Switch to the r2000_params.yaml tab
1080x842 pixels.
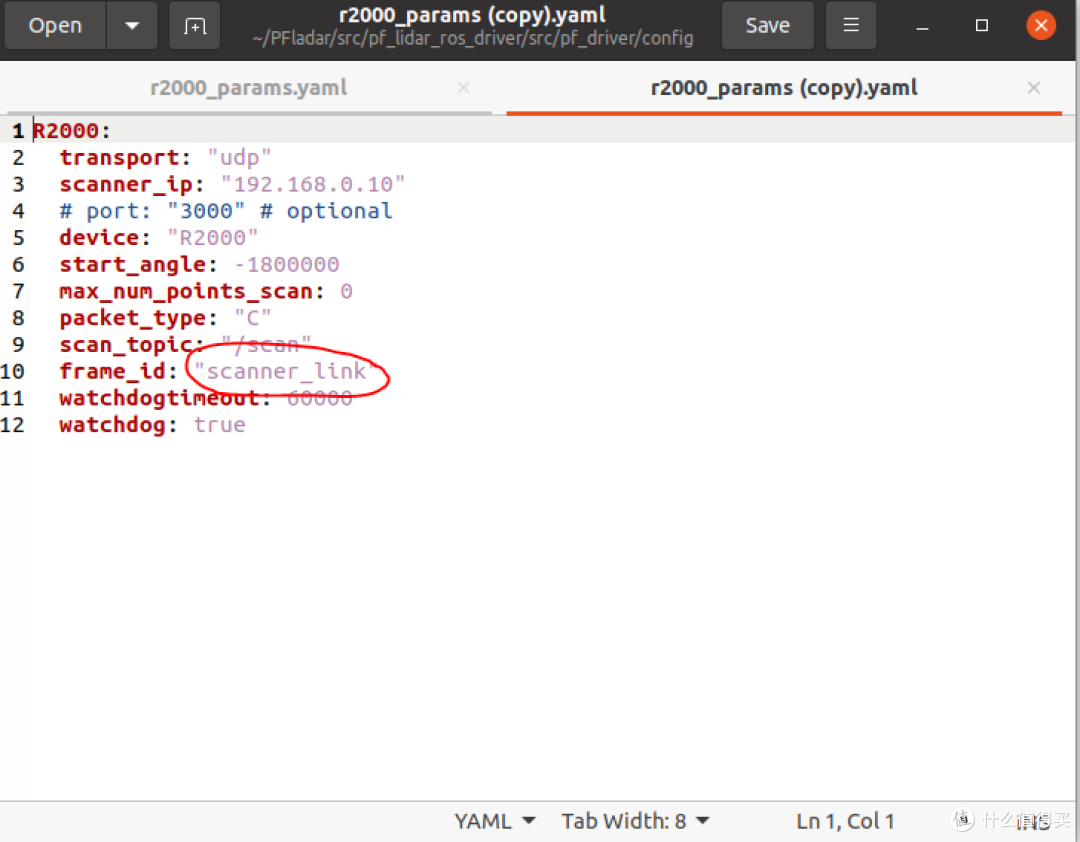click(249, 88)
